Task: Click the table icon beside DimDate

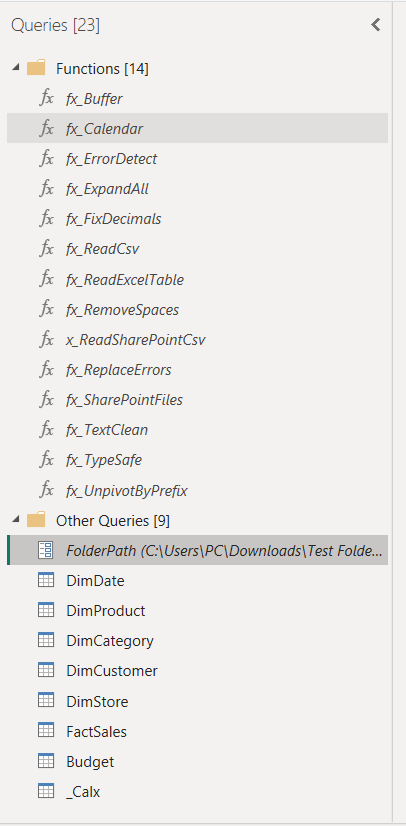Action: [x=46, y=581]
